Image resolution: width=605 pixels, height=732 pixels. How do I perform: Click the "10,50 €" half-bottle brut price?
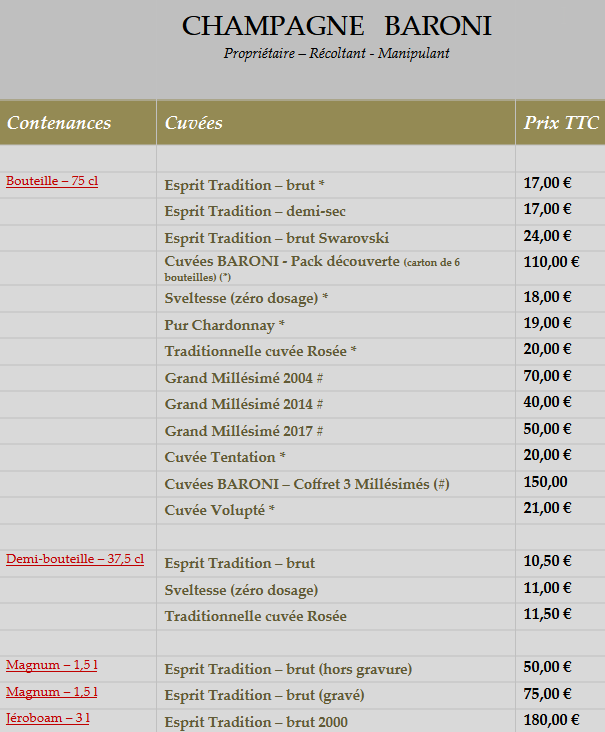pos(547,561)
